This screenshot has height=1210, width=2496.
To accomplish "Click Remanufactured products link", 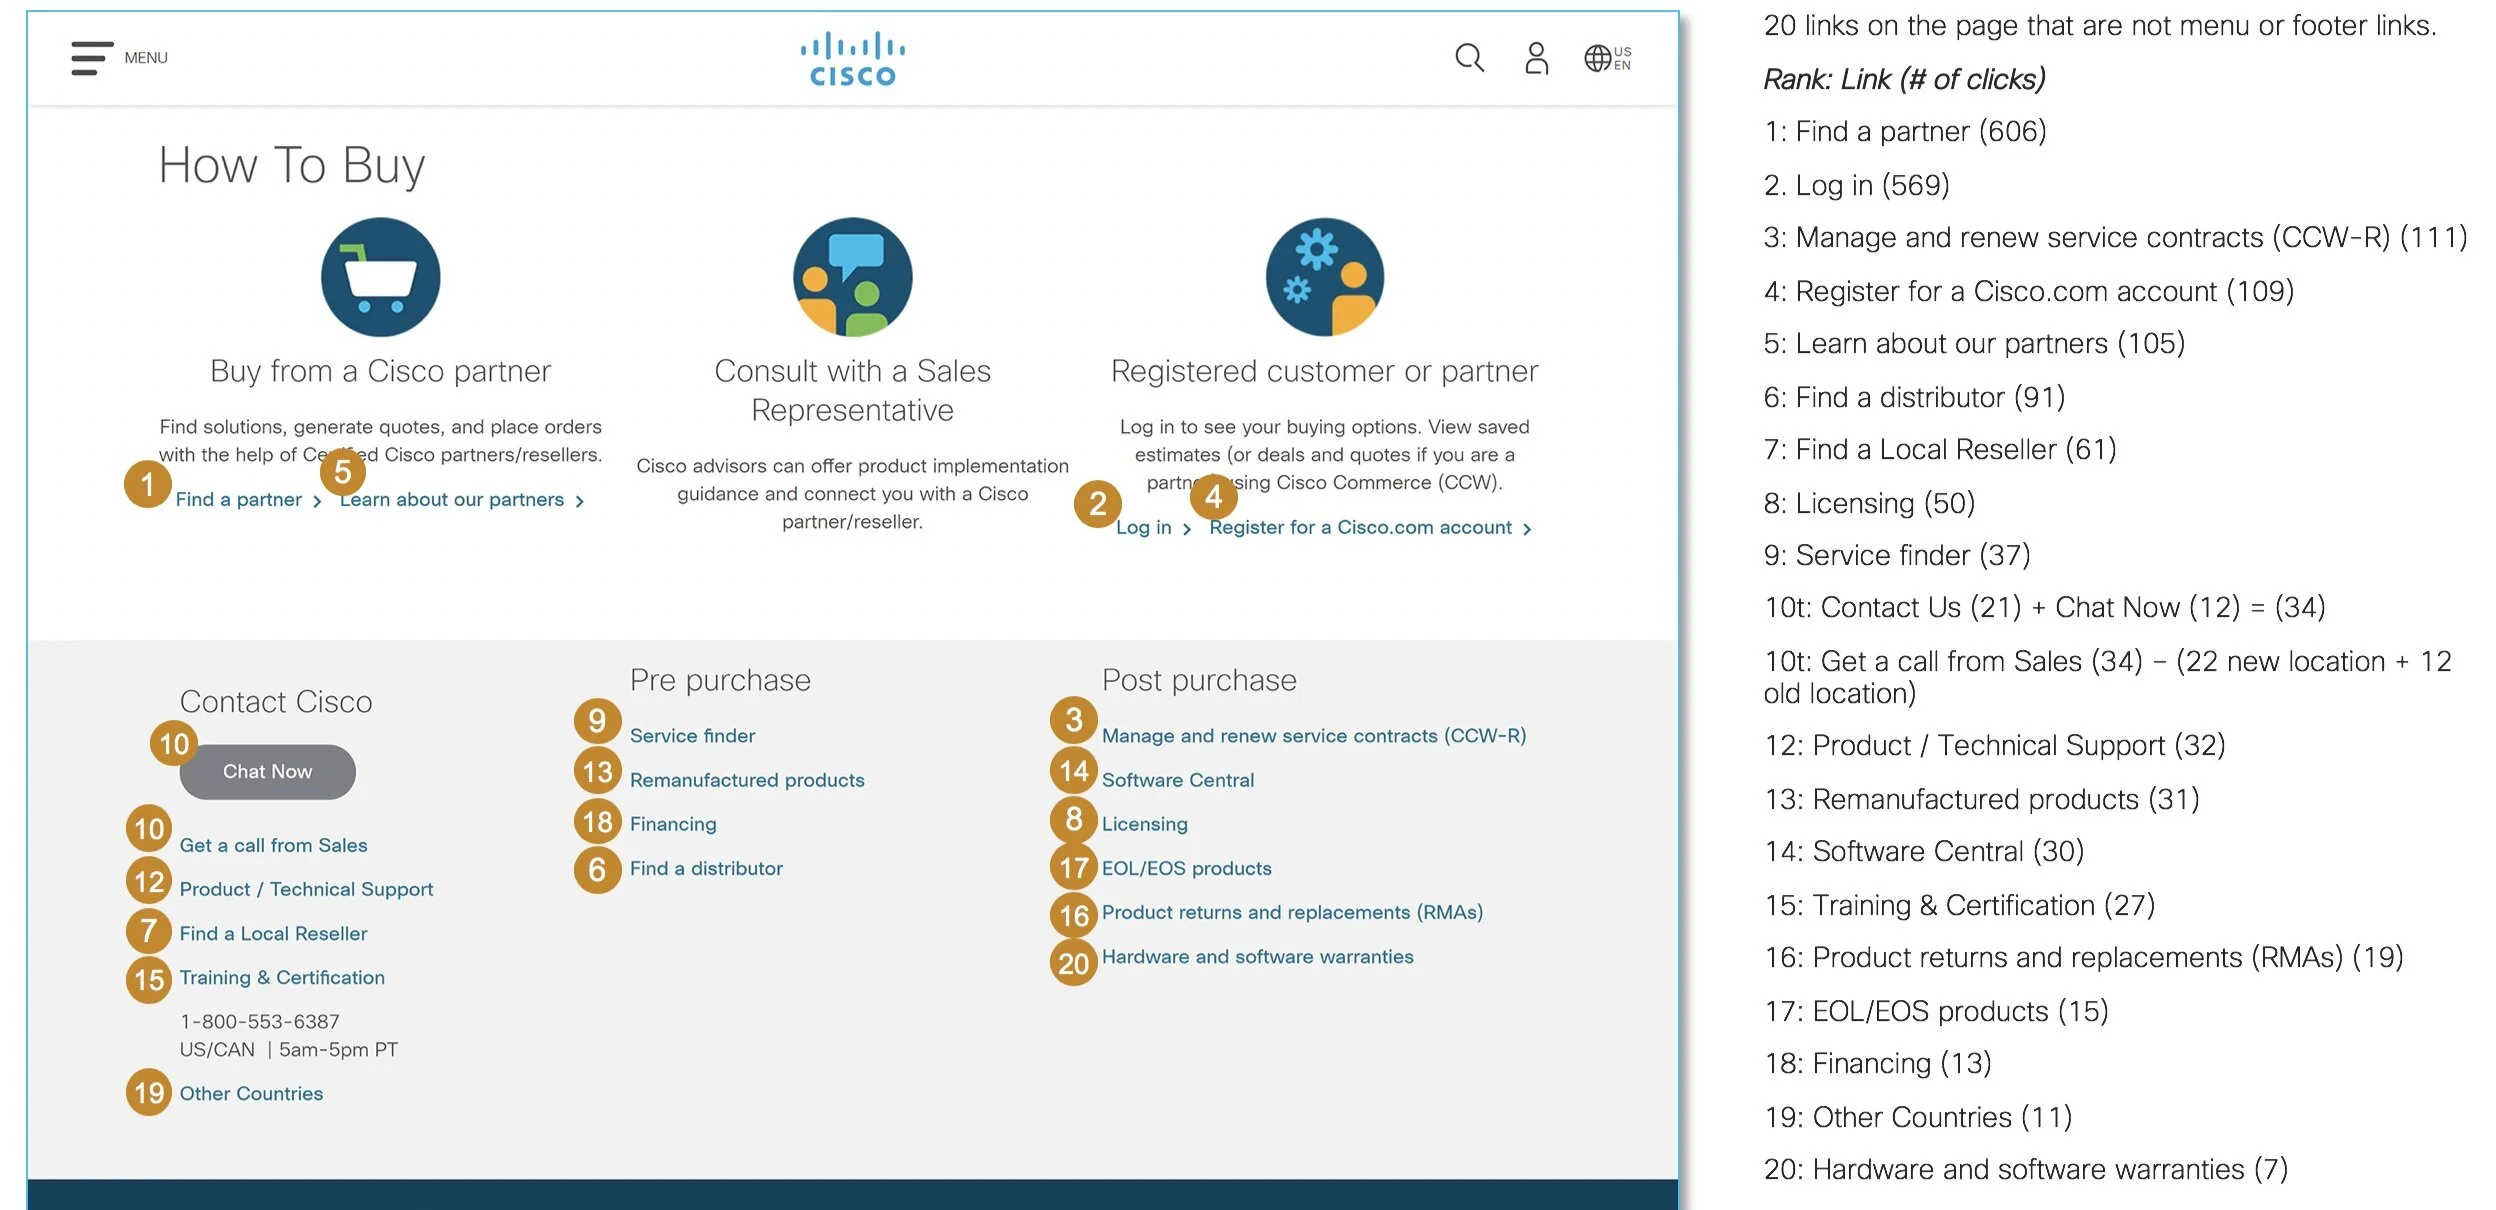I will (747, 780).
